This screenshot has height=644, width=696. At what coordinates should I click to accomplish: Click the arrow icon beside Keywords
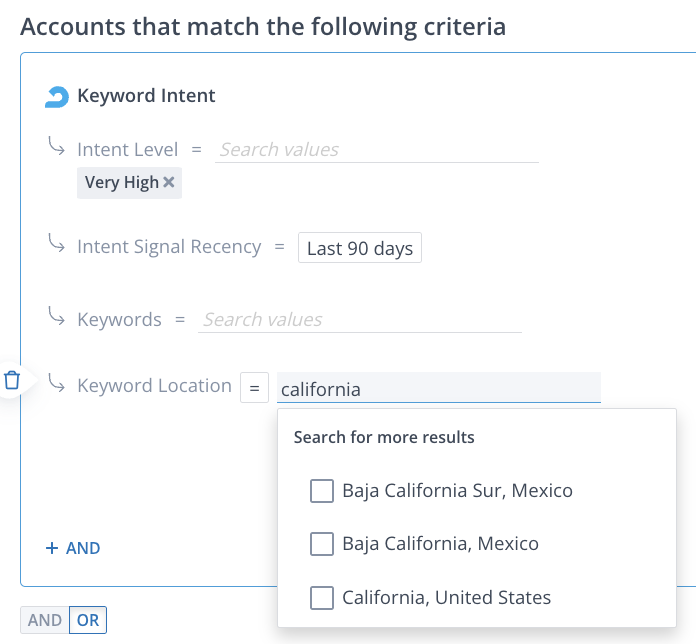57,316
